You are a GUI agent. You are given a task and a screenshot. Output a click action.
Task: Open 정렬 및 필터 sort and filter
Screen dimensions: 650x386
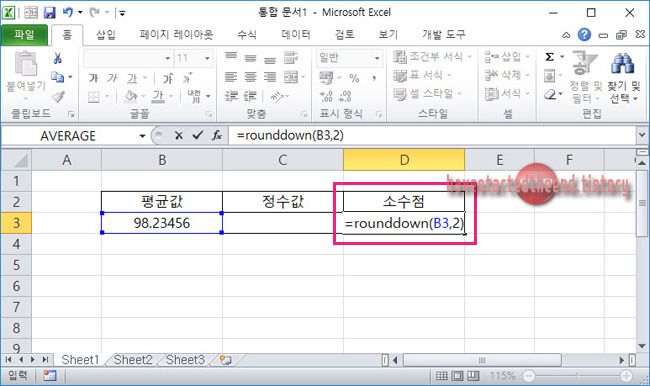coord(585,77)
